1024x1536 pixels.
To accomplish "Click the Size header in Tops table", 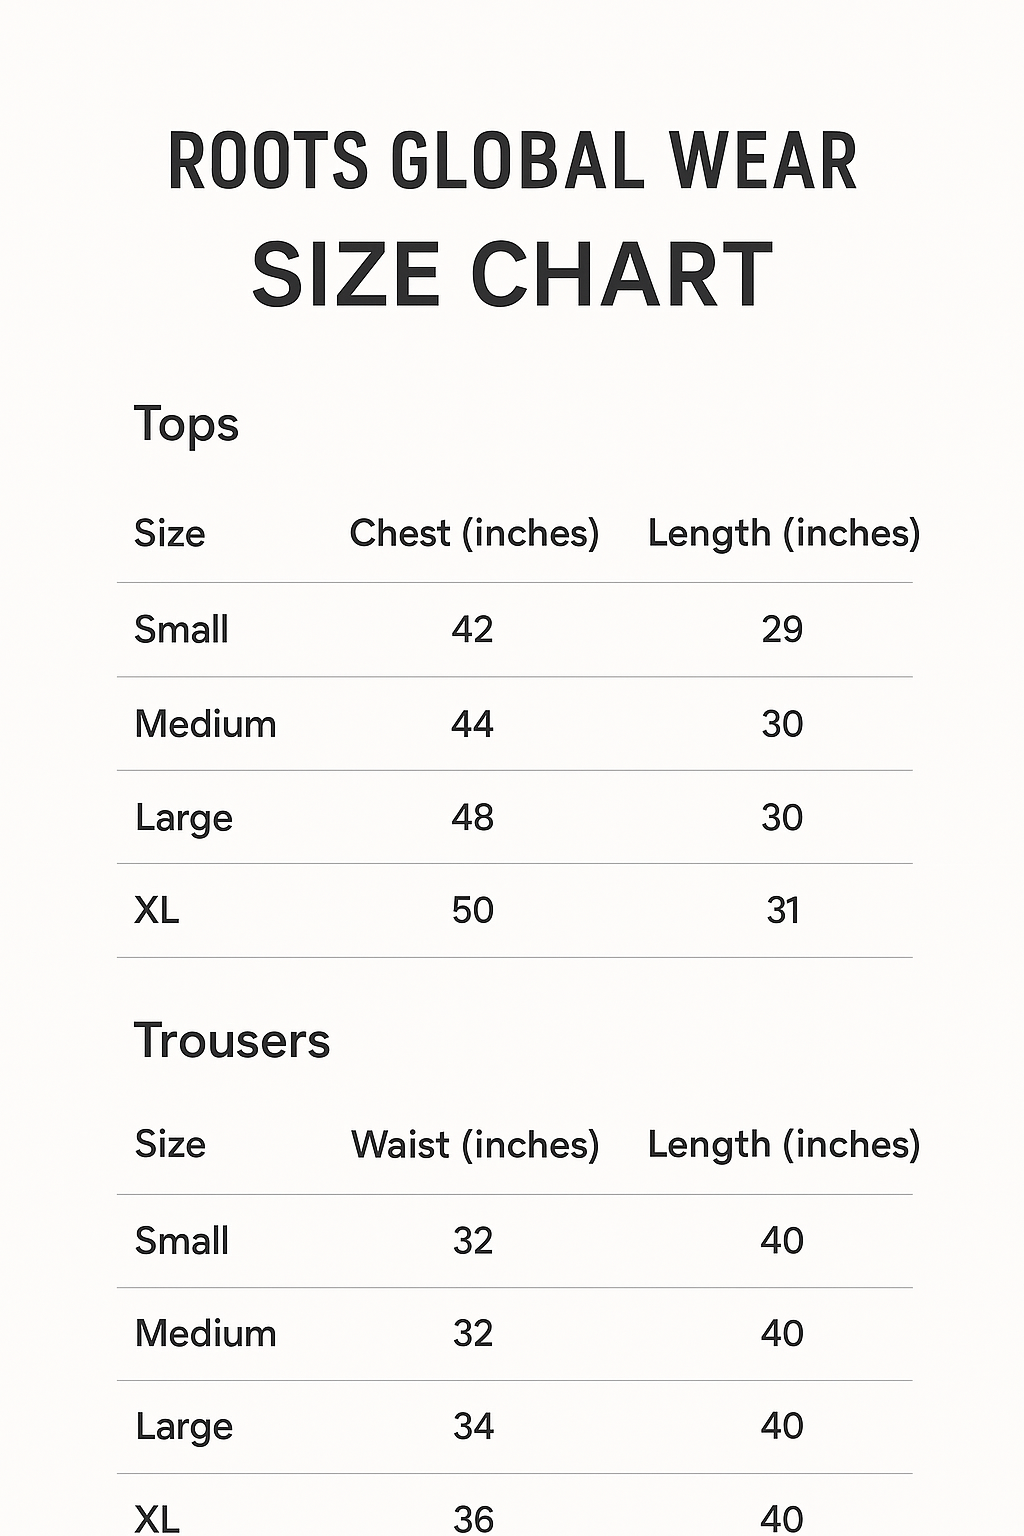I will click(x=170, y=533).
